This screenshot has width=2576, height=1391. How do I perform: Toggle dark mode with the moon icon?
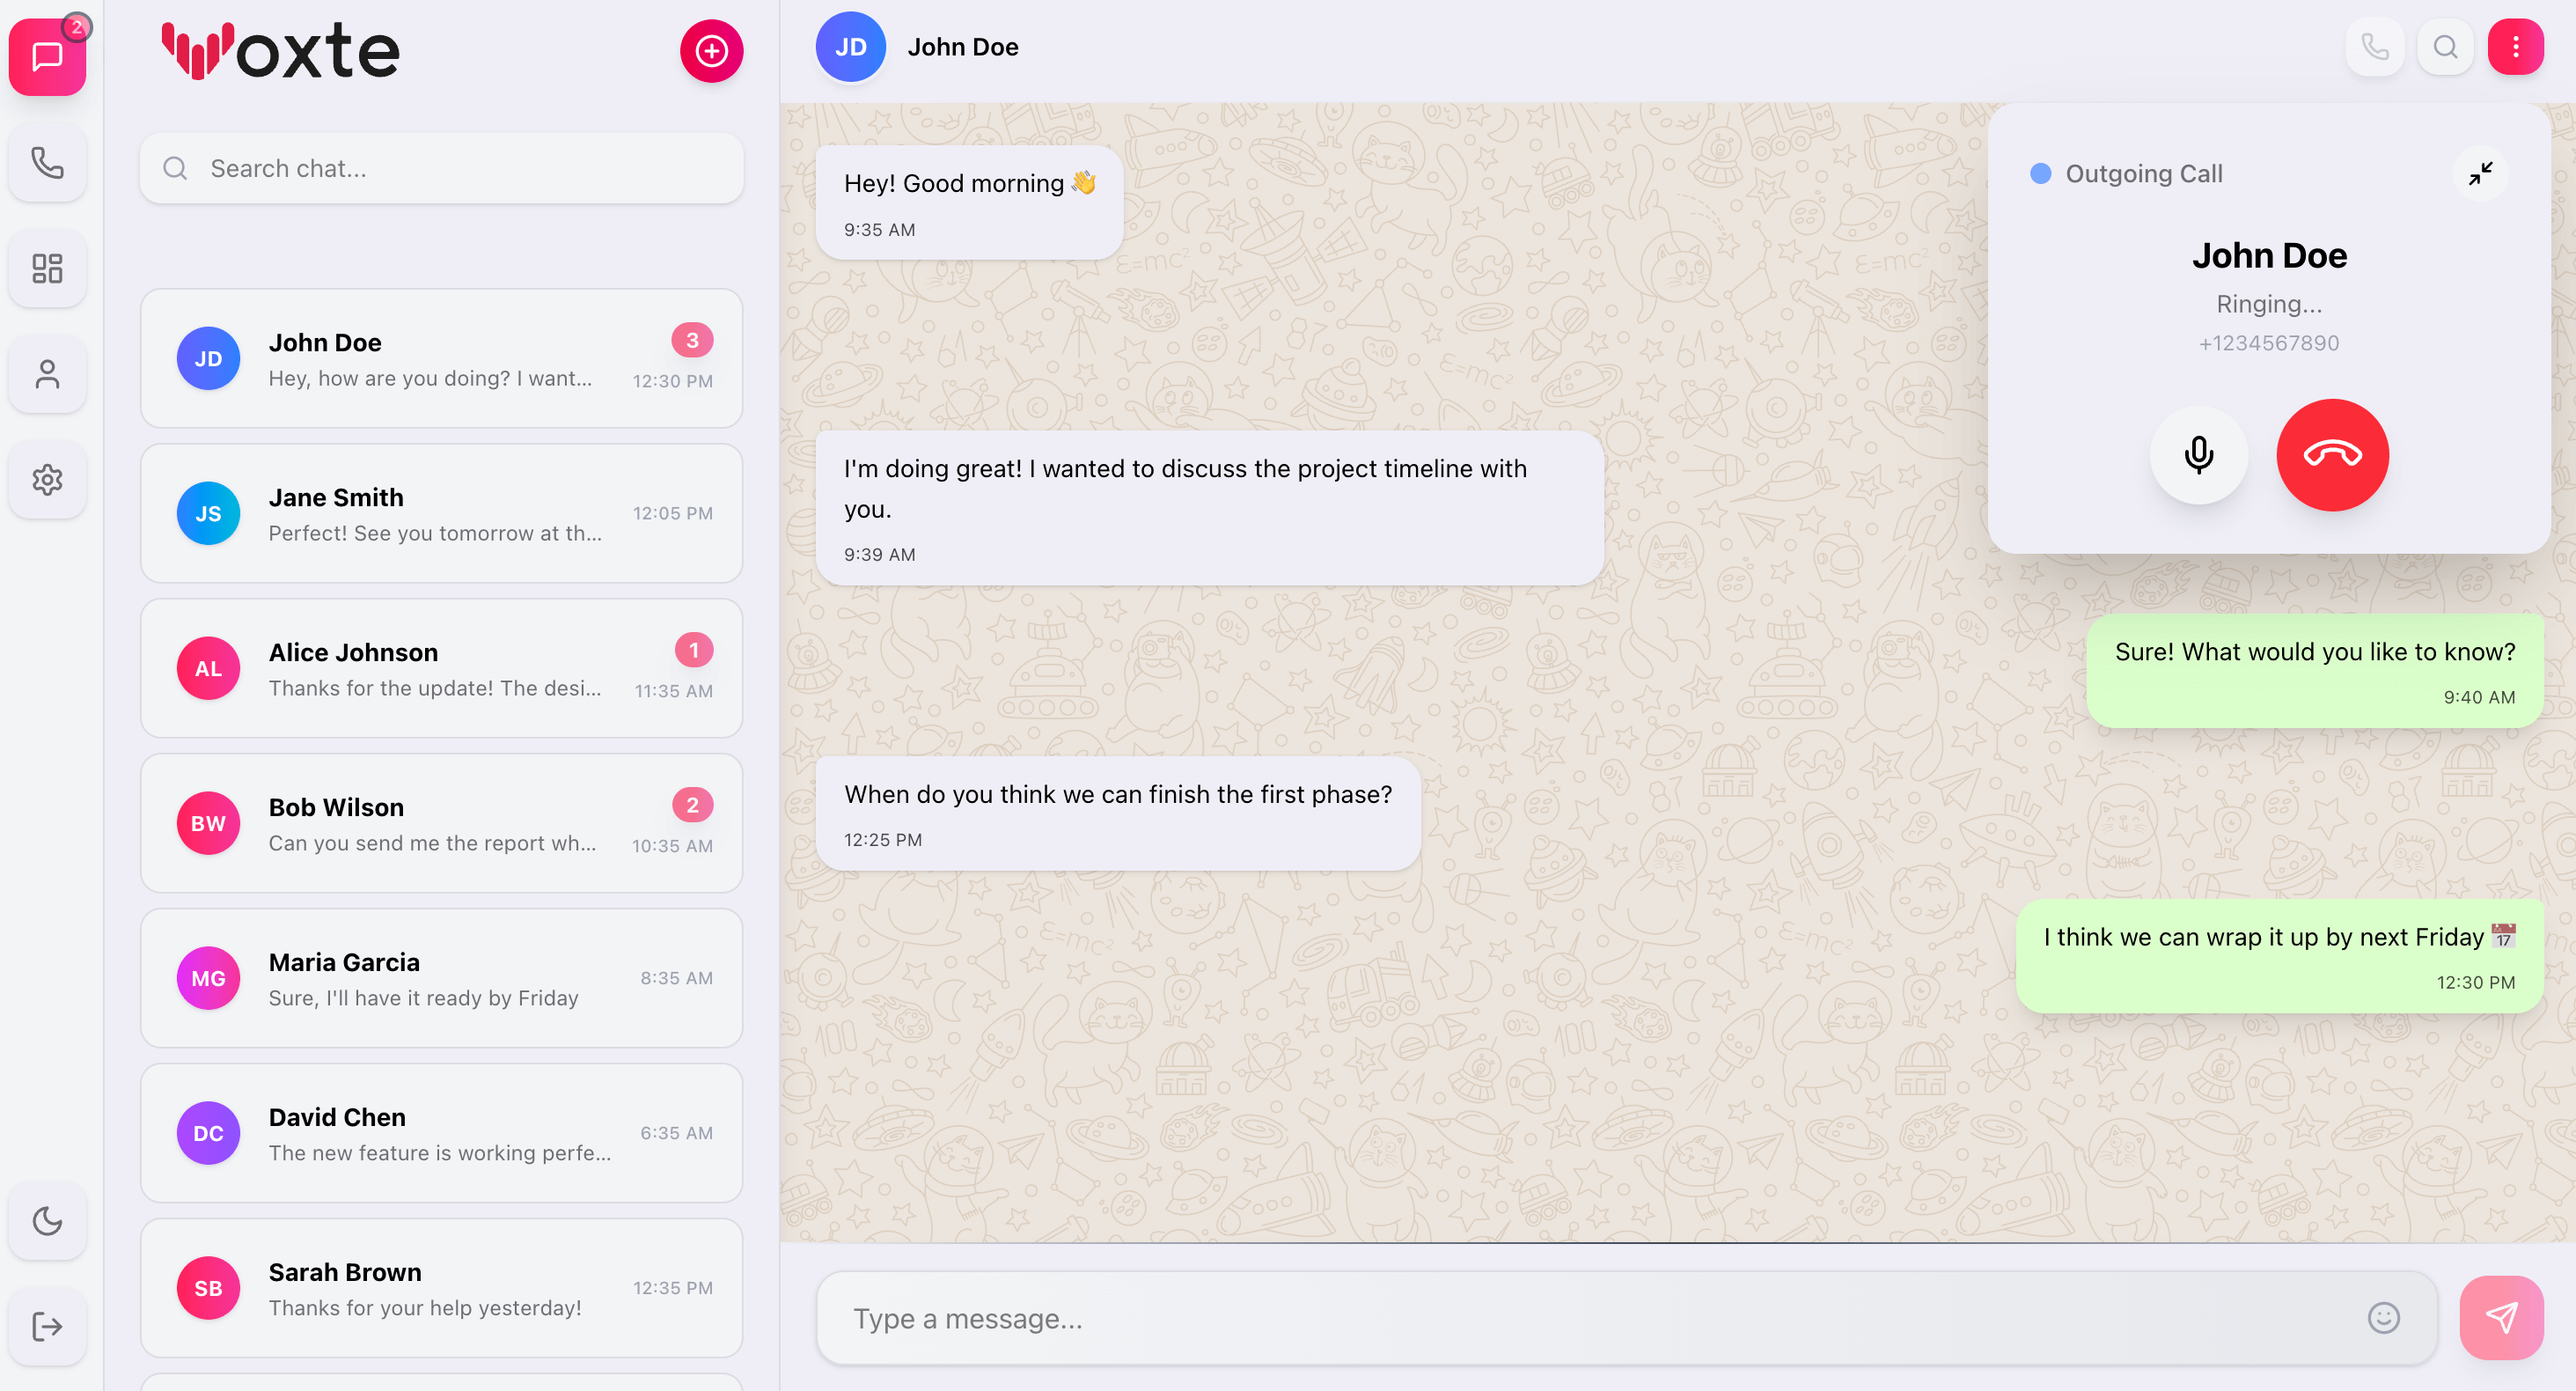pyautogui.click(x=47, y=1220)
